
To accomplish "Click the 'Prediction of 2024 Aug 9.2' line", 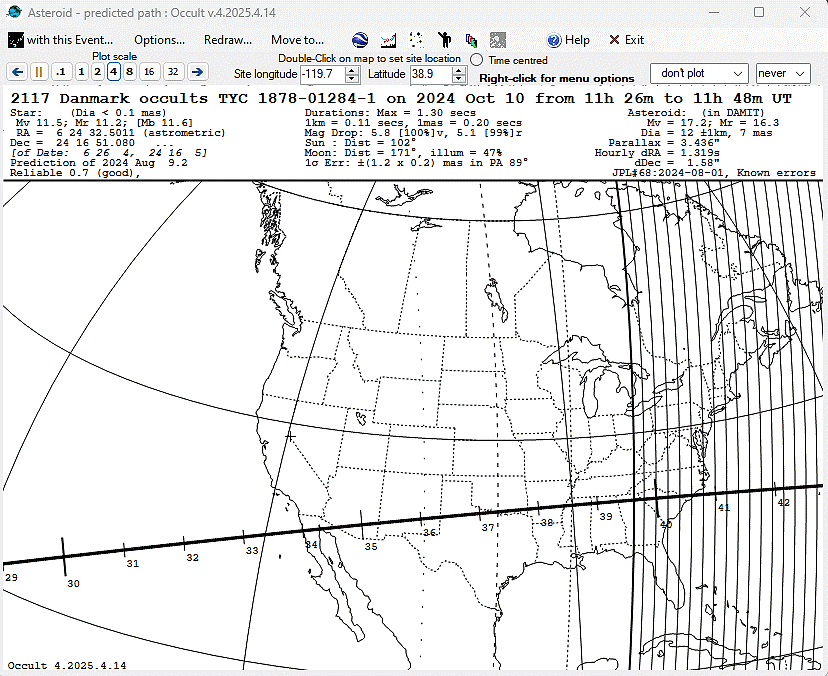I will 99,163.
